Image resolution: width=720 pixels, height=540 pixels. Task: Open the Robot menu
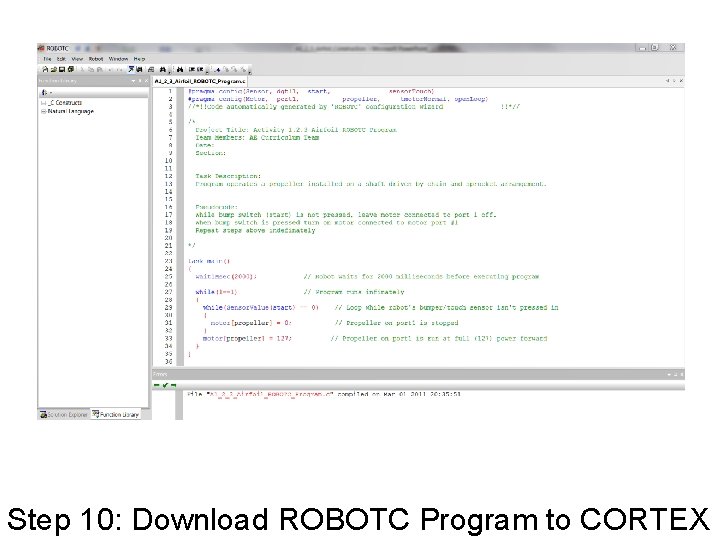96,59
